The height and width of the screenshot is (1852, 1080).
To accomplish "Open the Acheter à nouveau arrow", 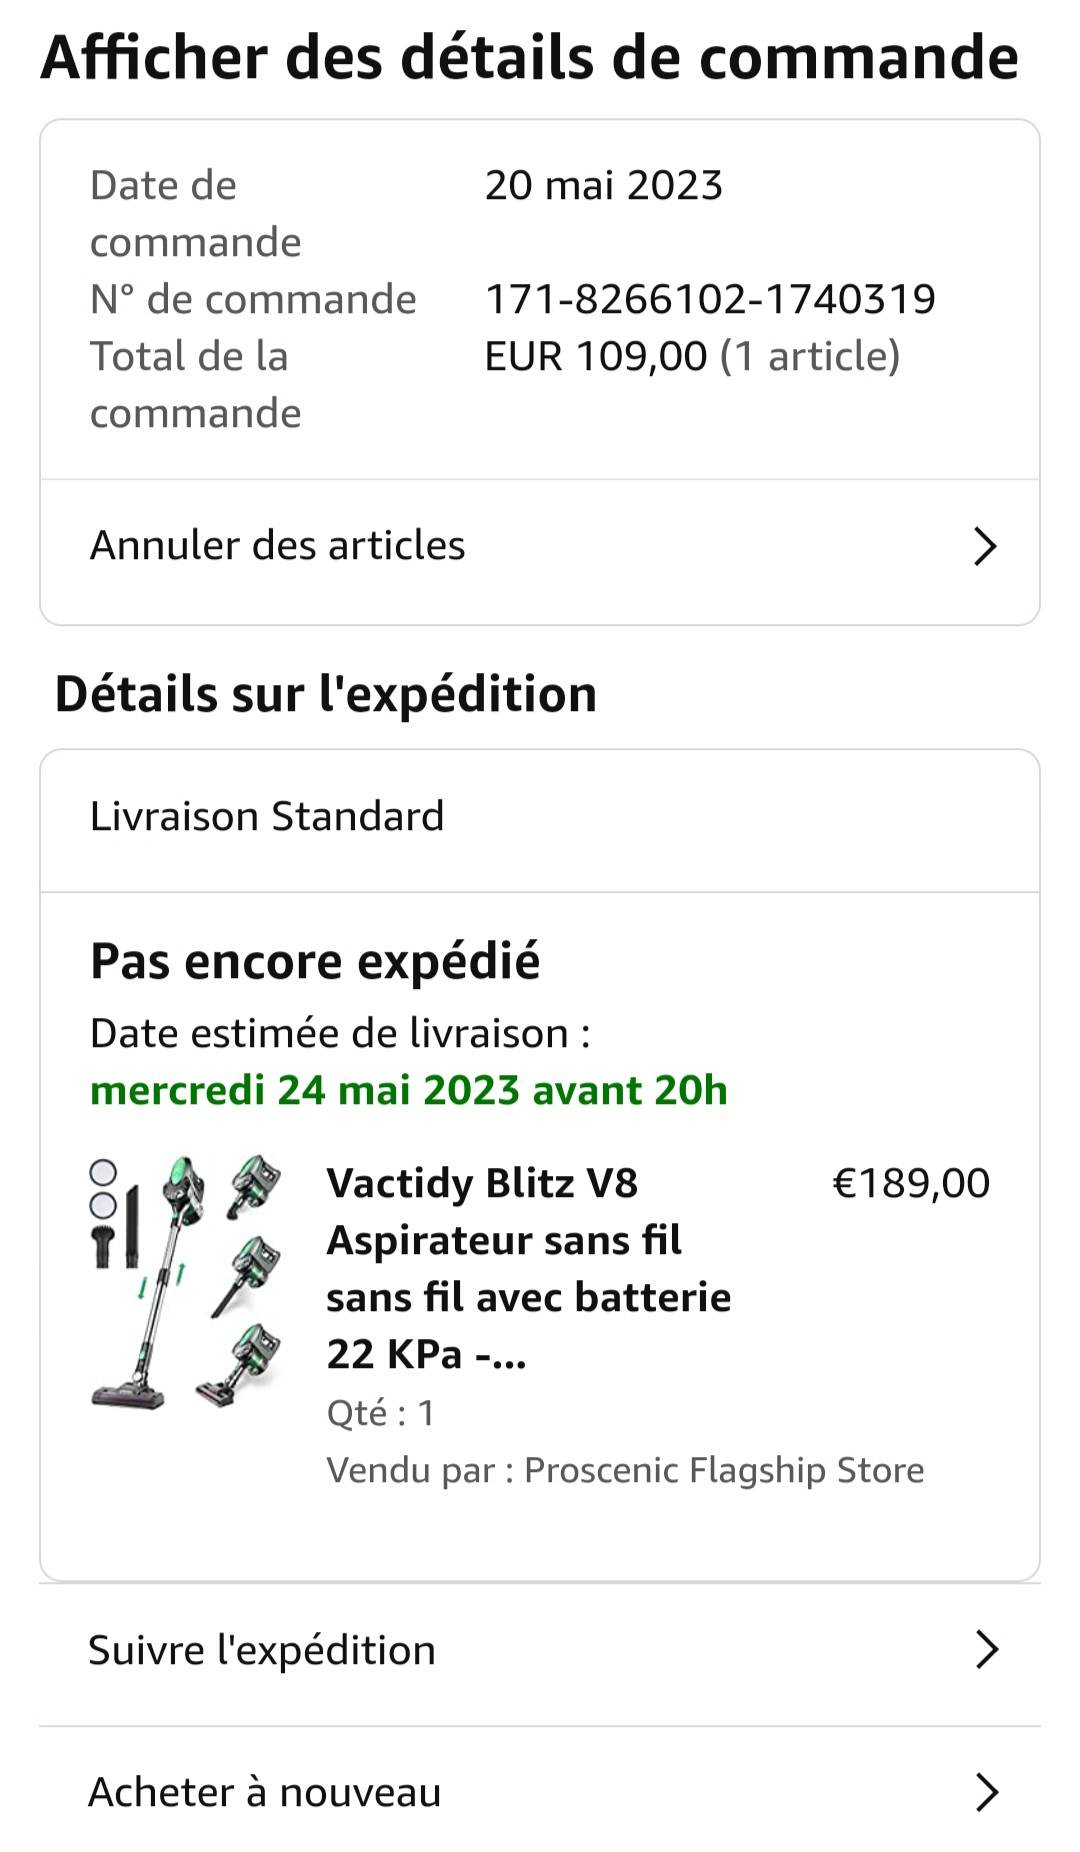I will pos(986,1793).
